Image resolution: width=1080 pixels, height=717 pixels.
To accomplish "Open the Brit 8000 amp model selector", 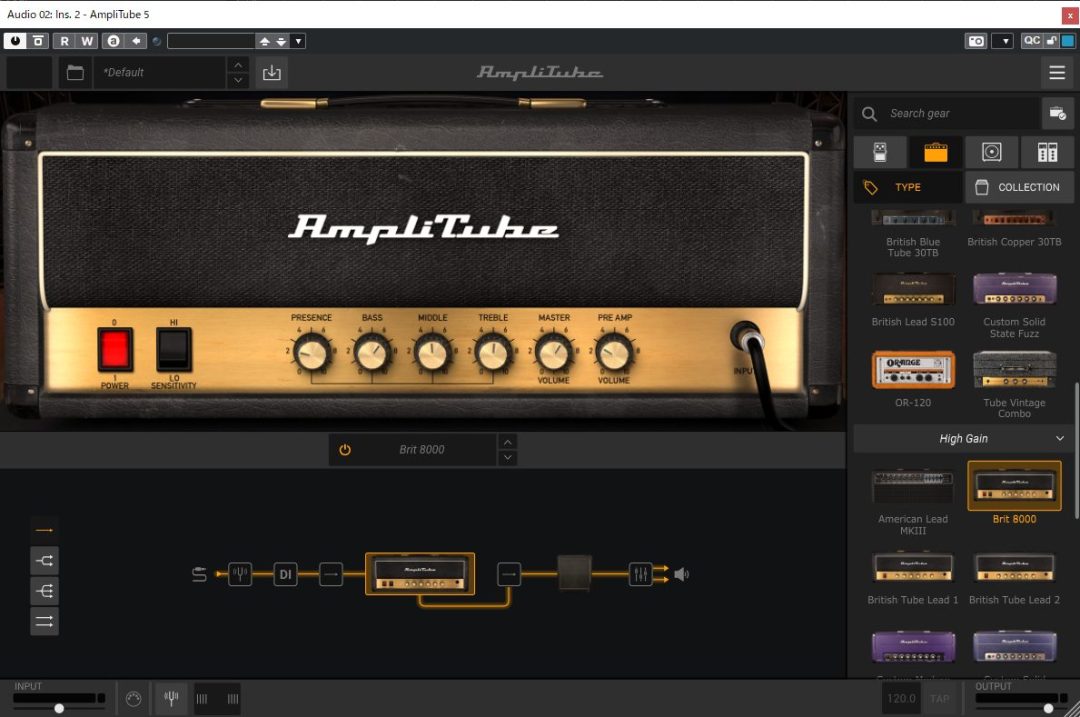I will (x=422, y=450).
